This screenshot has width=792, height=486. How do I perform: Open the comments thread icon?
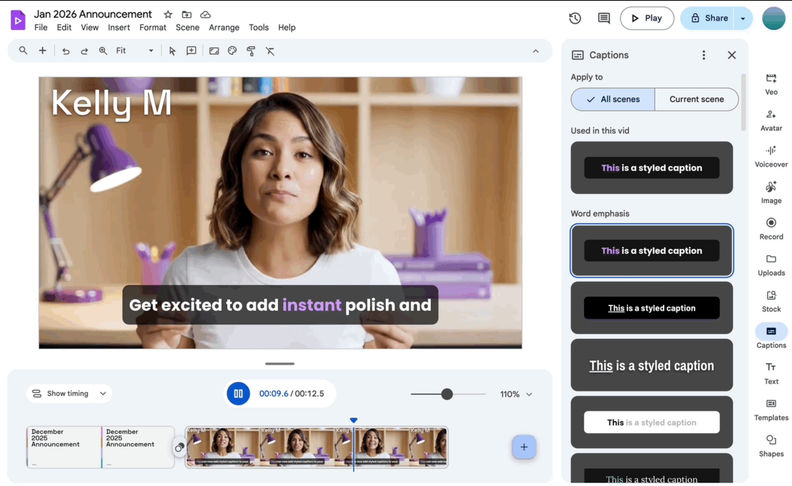pos(604,18)
